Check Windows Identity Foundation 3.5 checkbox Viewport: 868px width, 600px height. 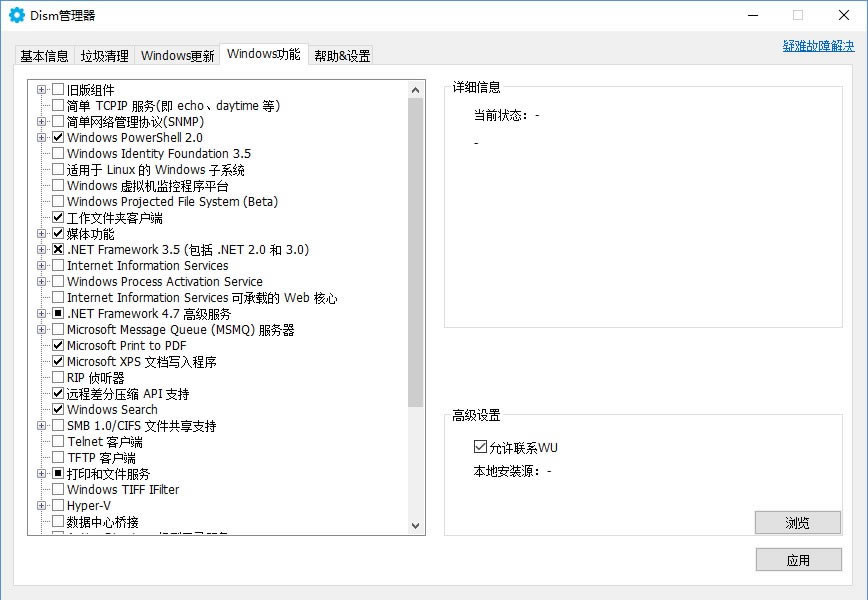tap(58, 153)
